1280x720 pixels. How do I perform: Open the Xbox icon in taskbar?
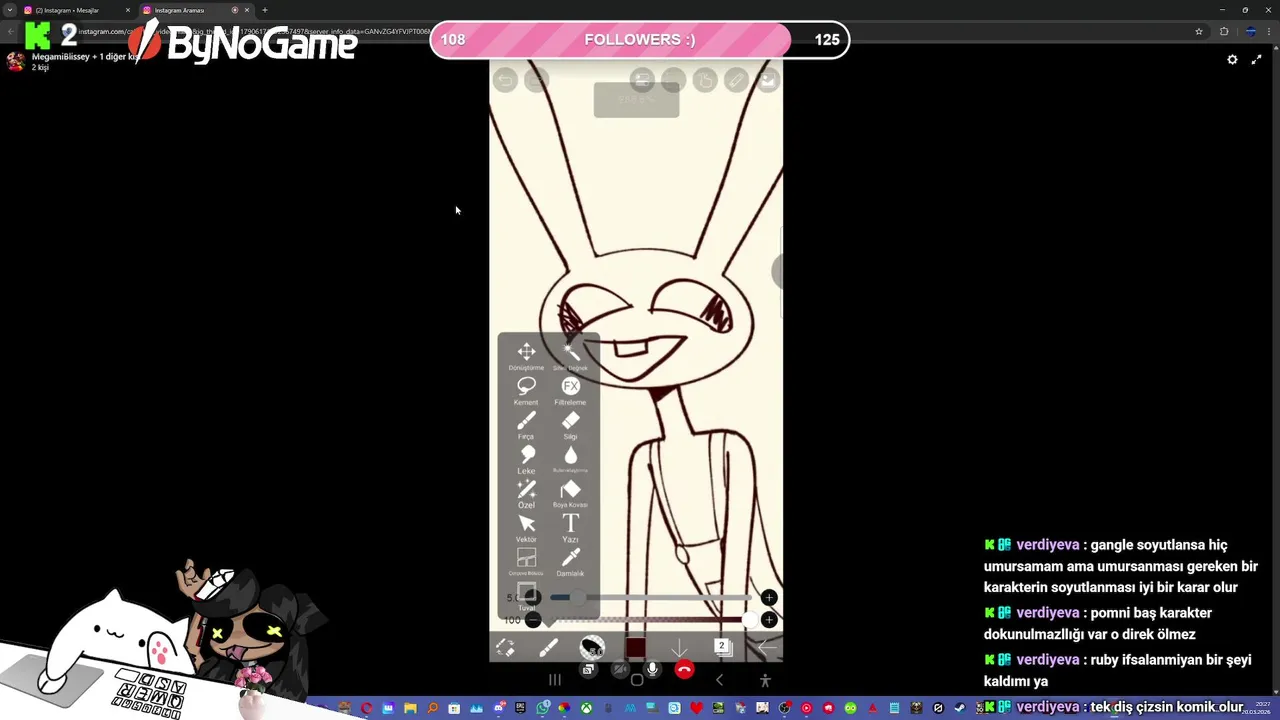587,708
